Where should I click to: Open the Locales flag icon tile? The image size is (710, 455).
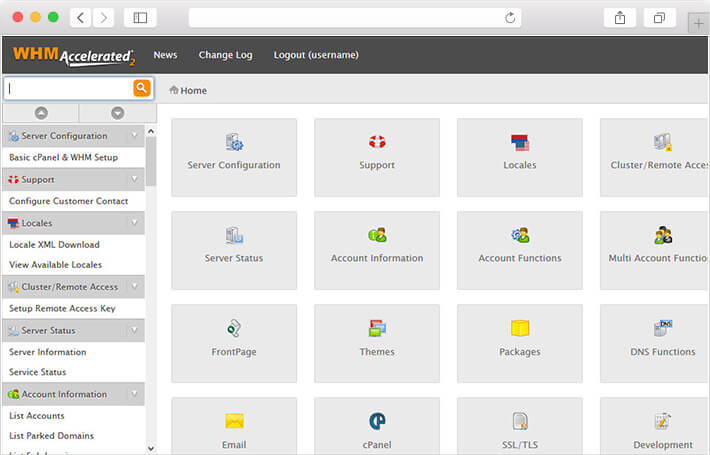point(520,157)
